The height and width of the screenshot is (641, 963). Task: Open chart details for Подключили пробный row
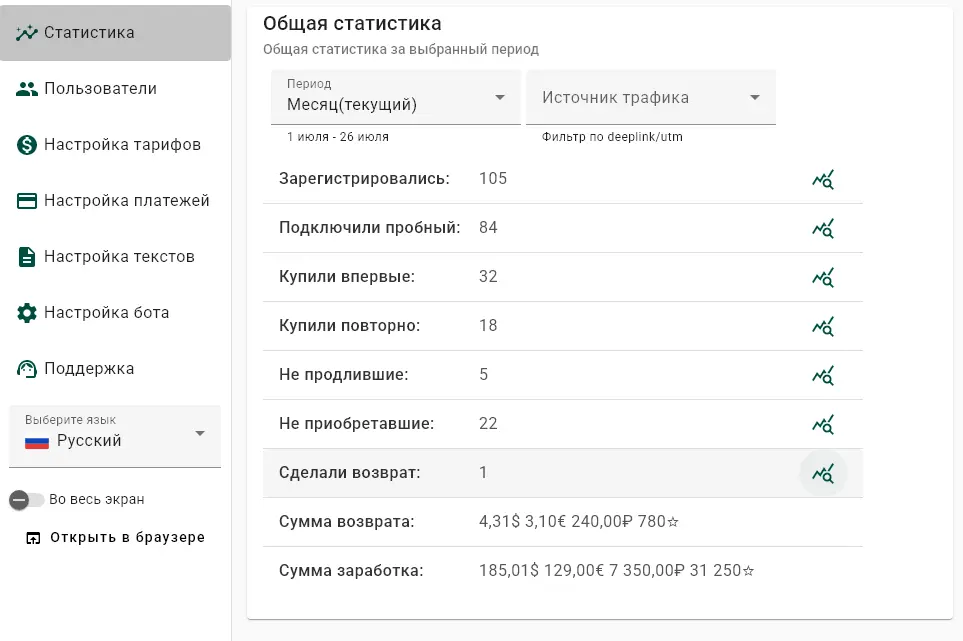tap(823, 228)
